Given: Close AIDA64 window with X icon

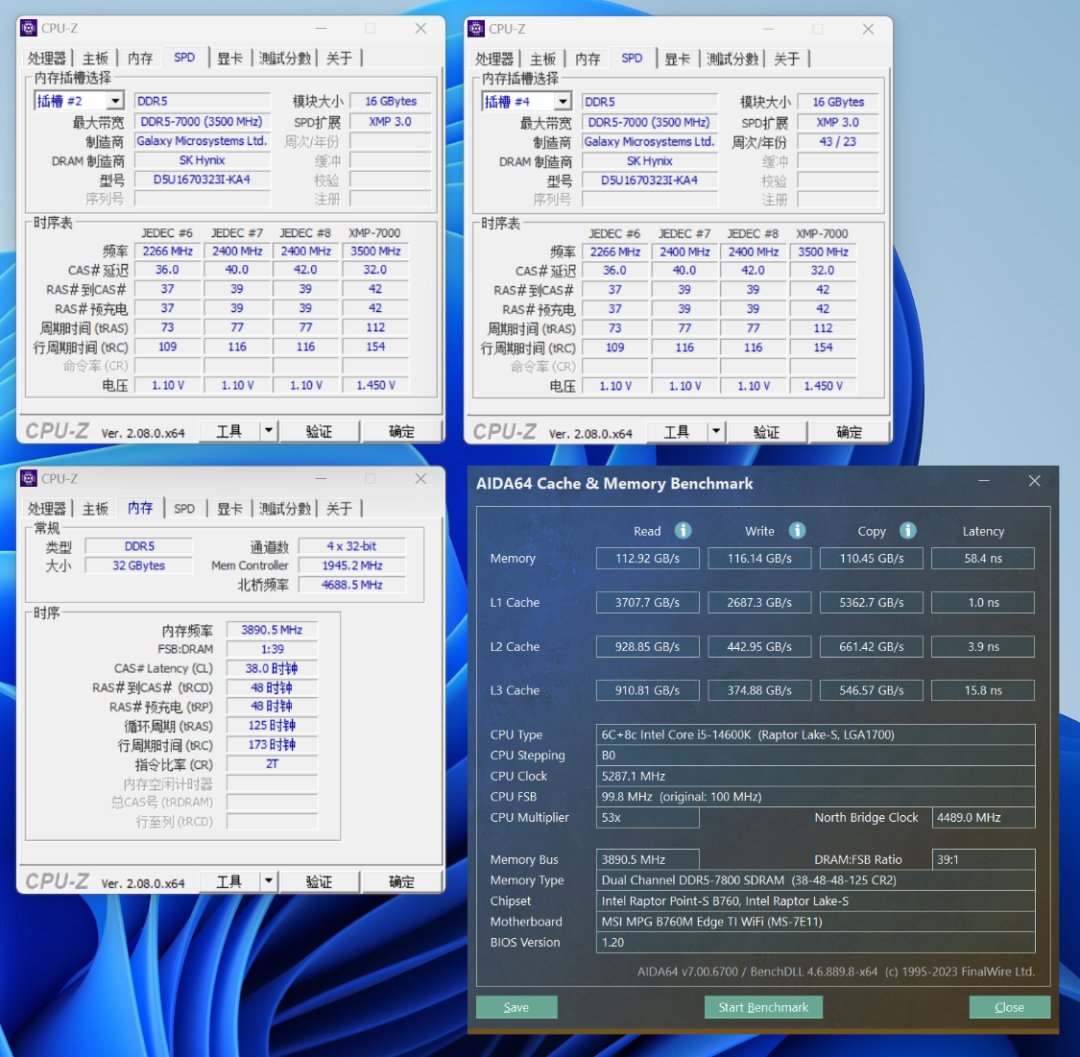Looking at the screenshot, I should [x=1034, y=481].
